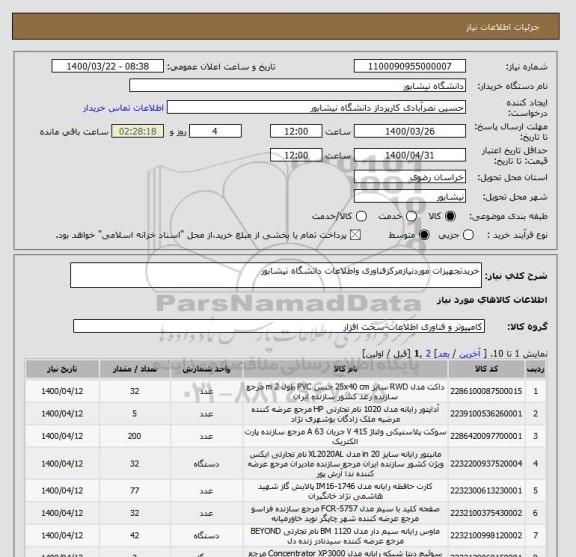
Task: Click the FCR-S757 keyboard item name
Action: [345, 513]
